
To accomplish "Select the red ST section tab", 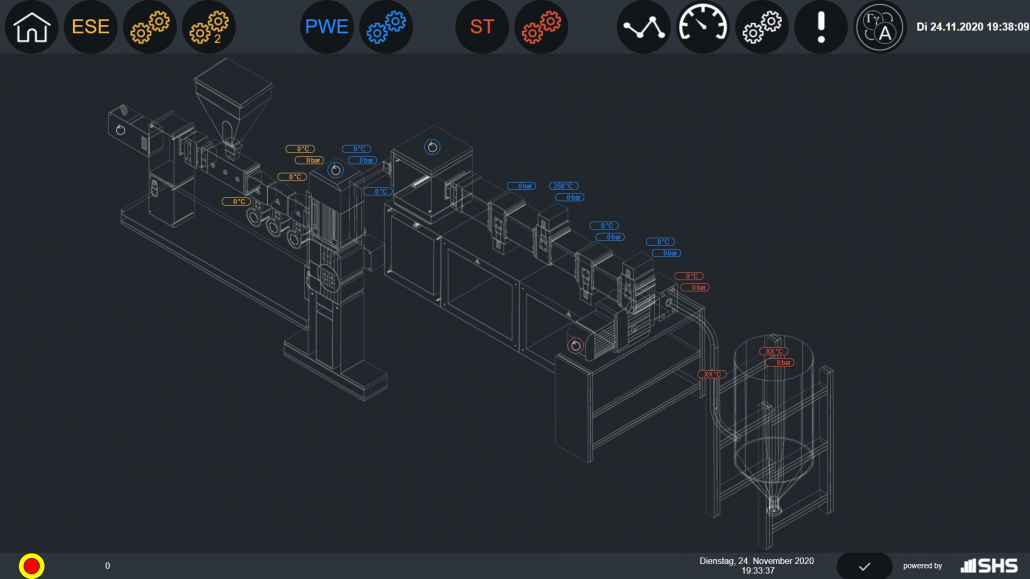I will click(482, 27).
